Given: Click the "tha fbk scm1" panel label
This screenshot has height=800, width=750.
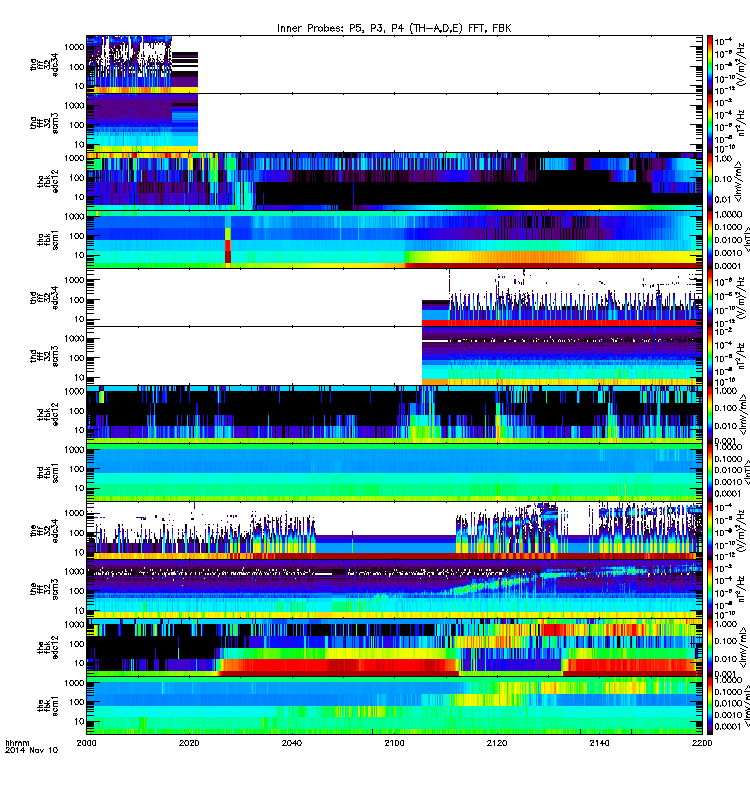Looking at the screenshot, I should point(48,240).
